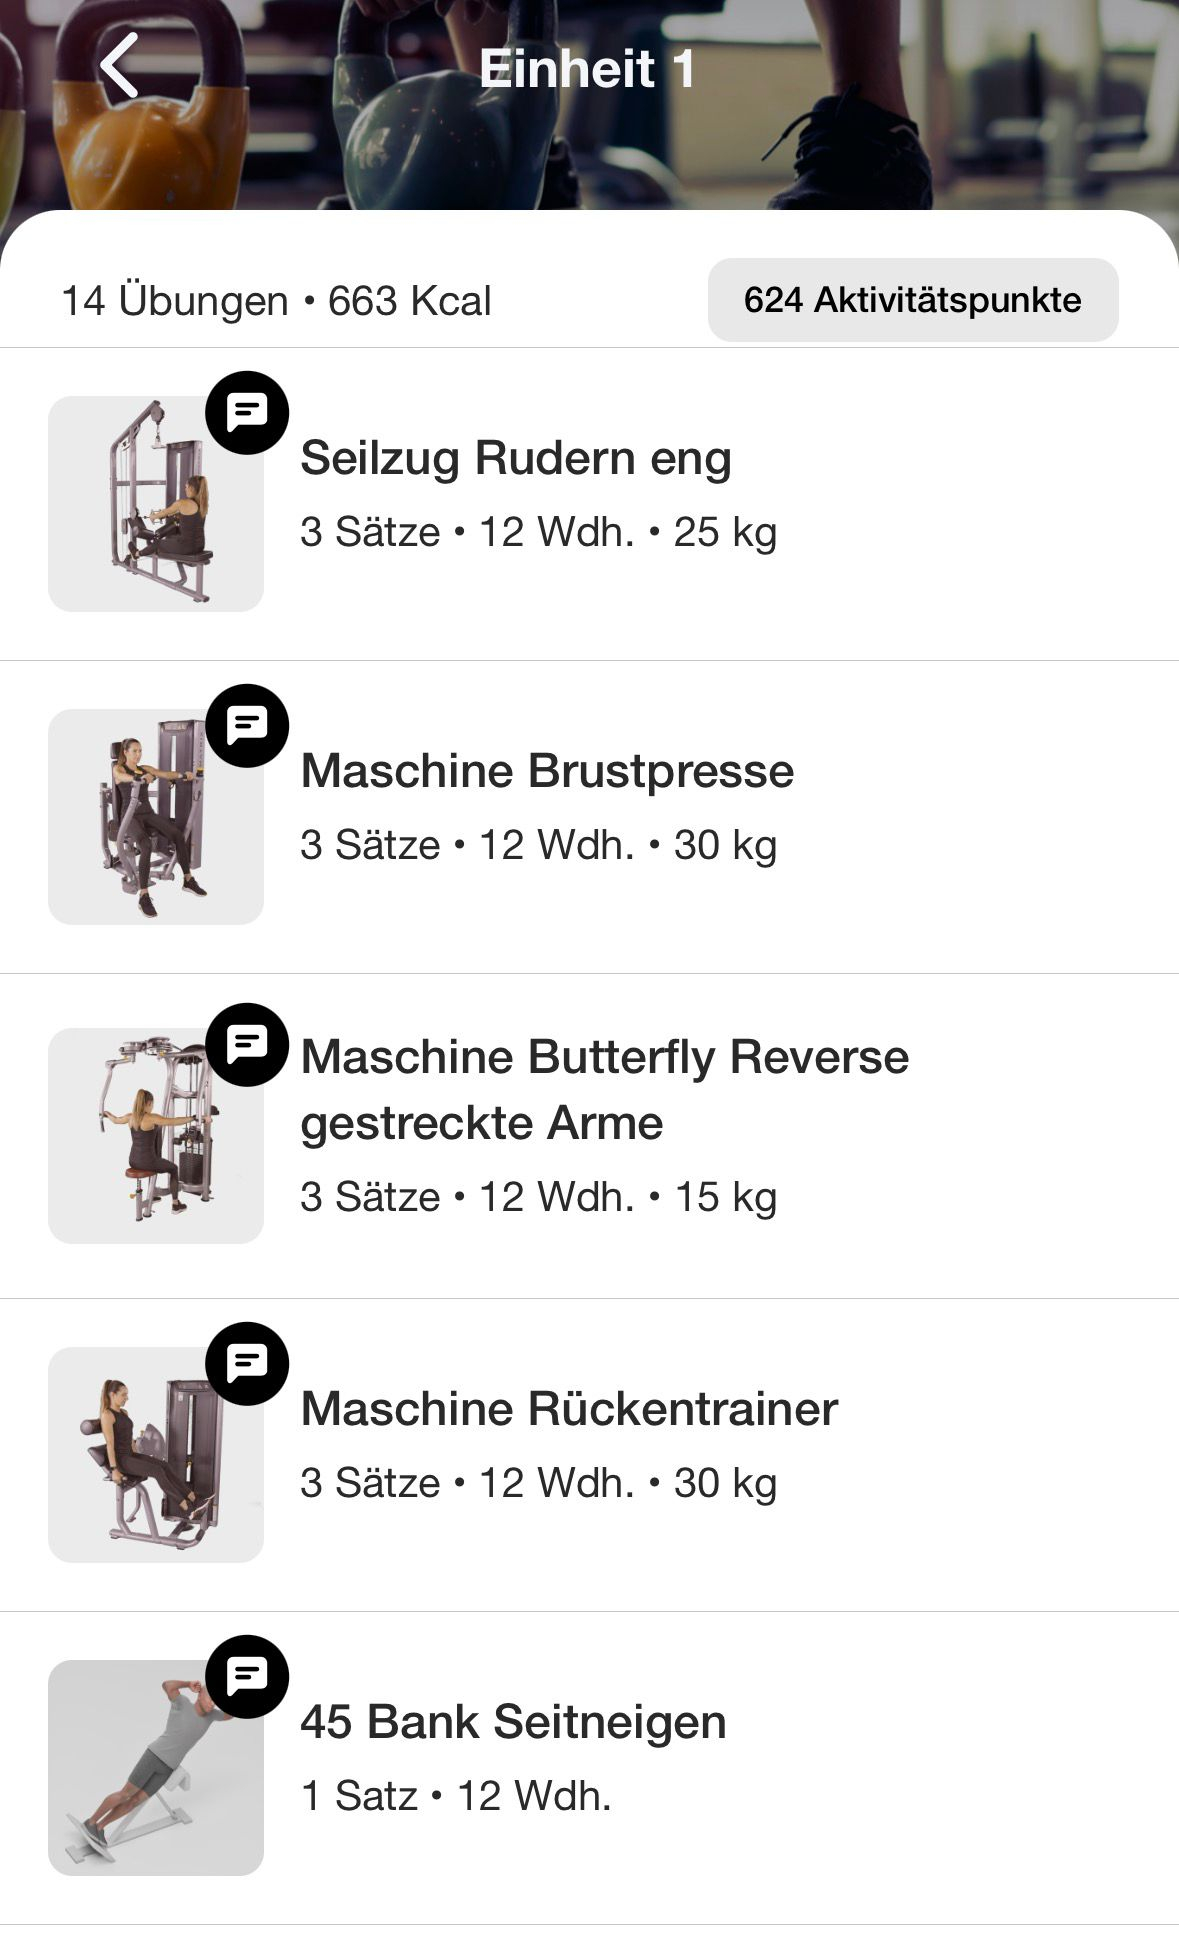Tap the 14 Übungen 663 Kcal summary

(276, 301)
